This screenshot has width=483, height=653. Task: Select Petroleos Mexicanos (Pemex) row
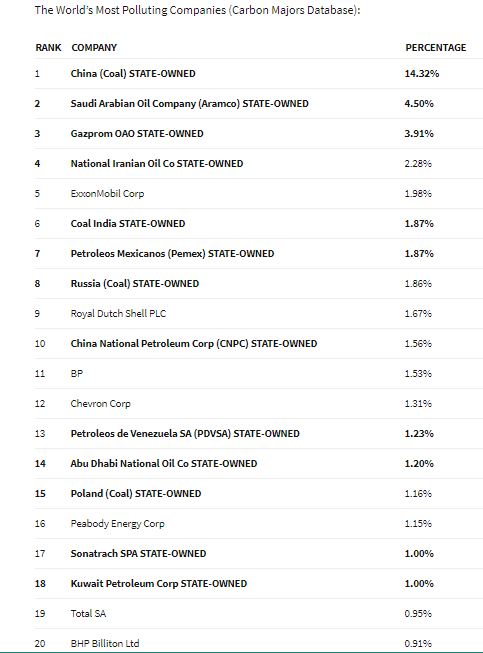click(x=259, y=254)
